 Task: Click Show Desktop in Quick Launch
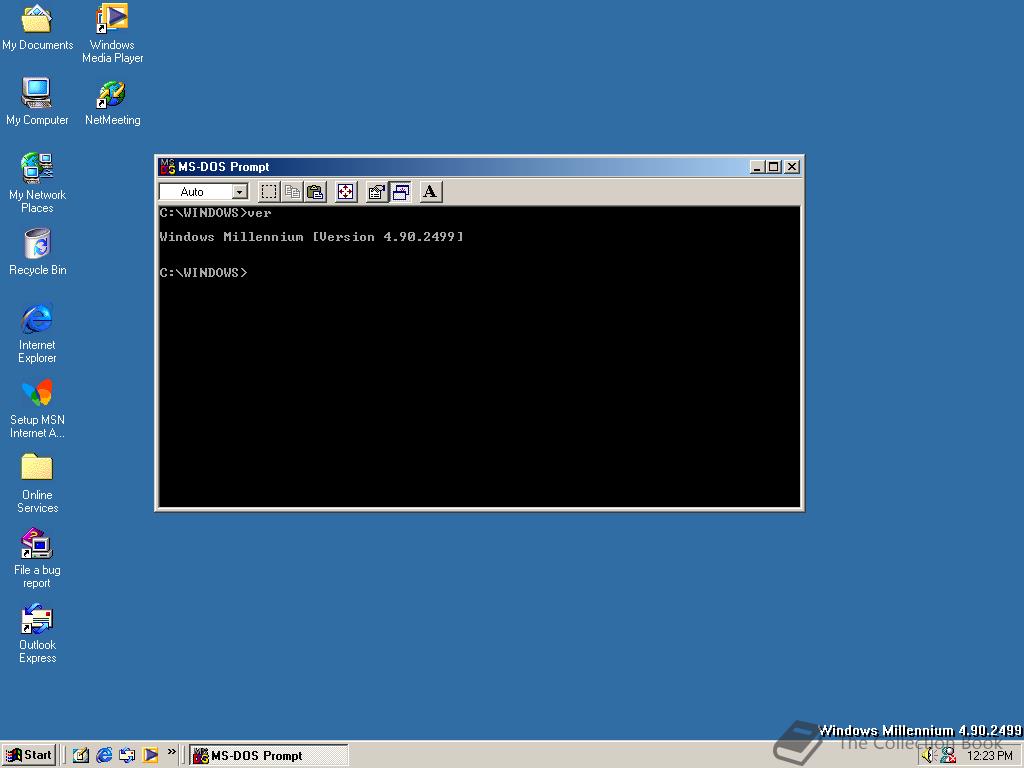[x=81, y=755]
